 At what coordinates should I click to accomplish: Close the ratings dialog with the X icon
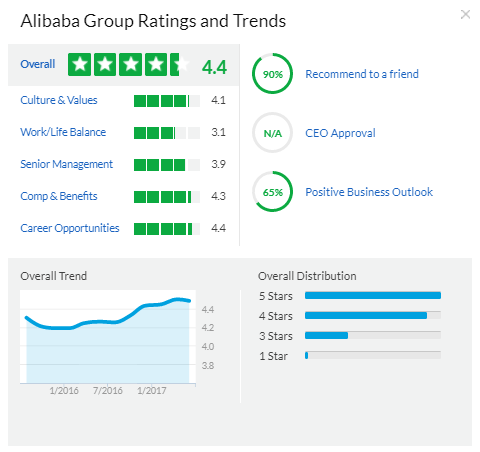point(465,15)
